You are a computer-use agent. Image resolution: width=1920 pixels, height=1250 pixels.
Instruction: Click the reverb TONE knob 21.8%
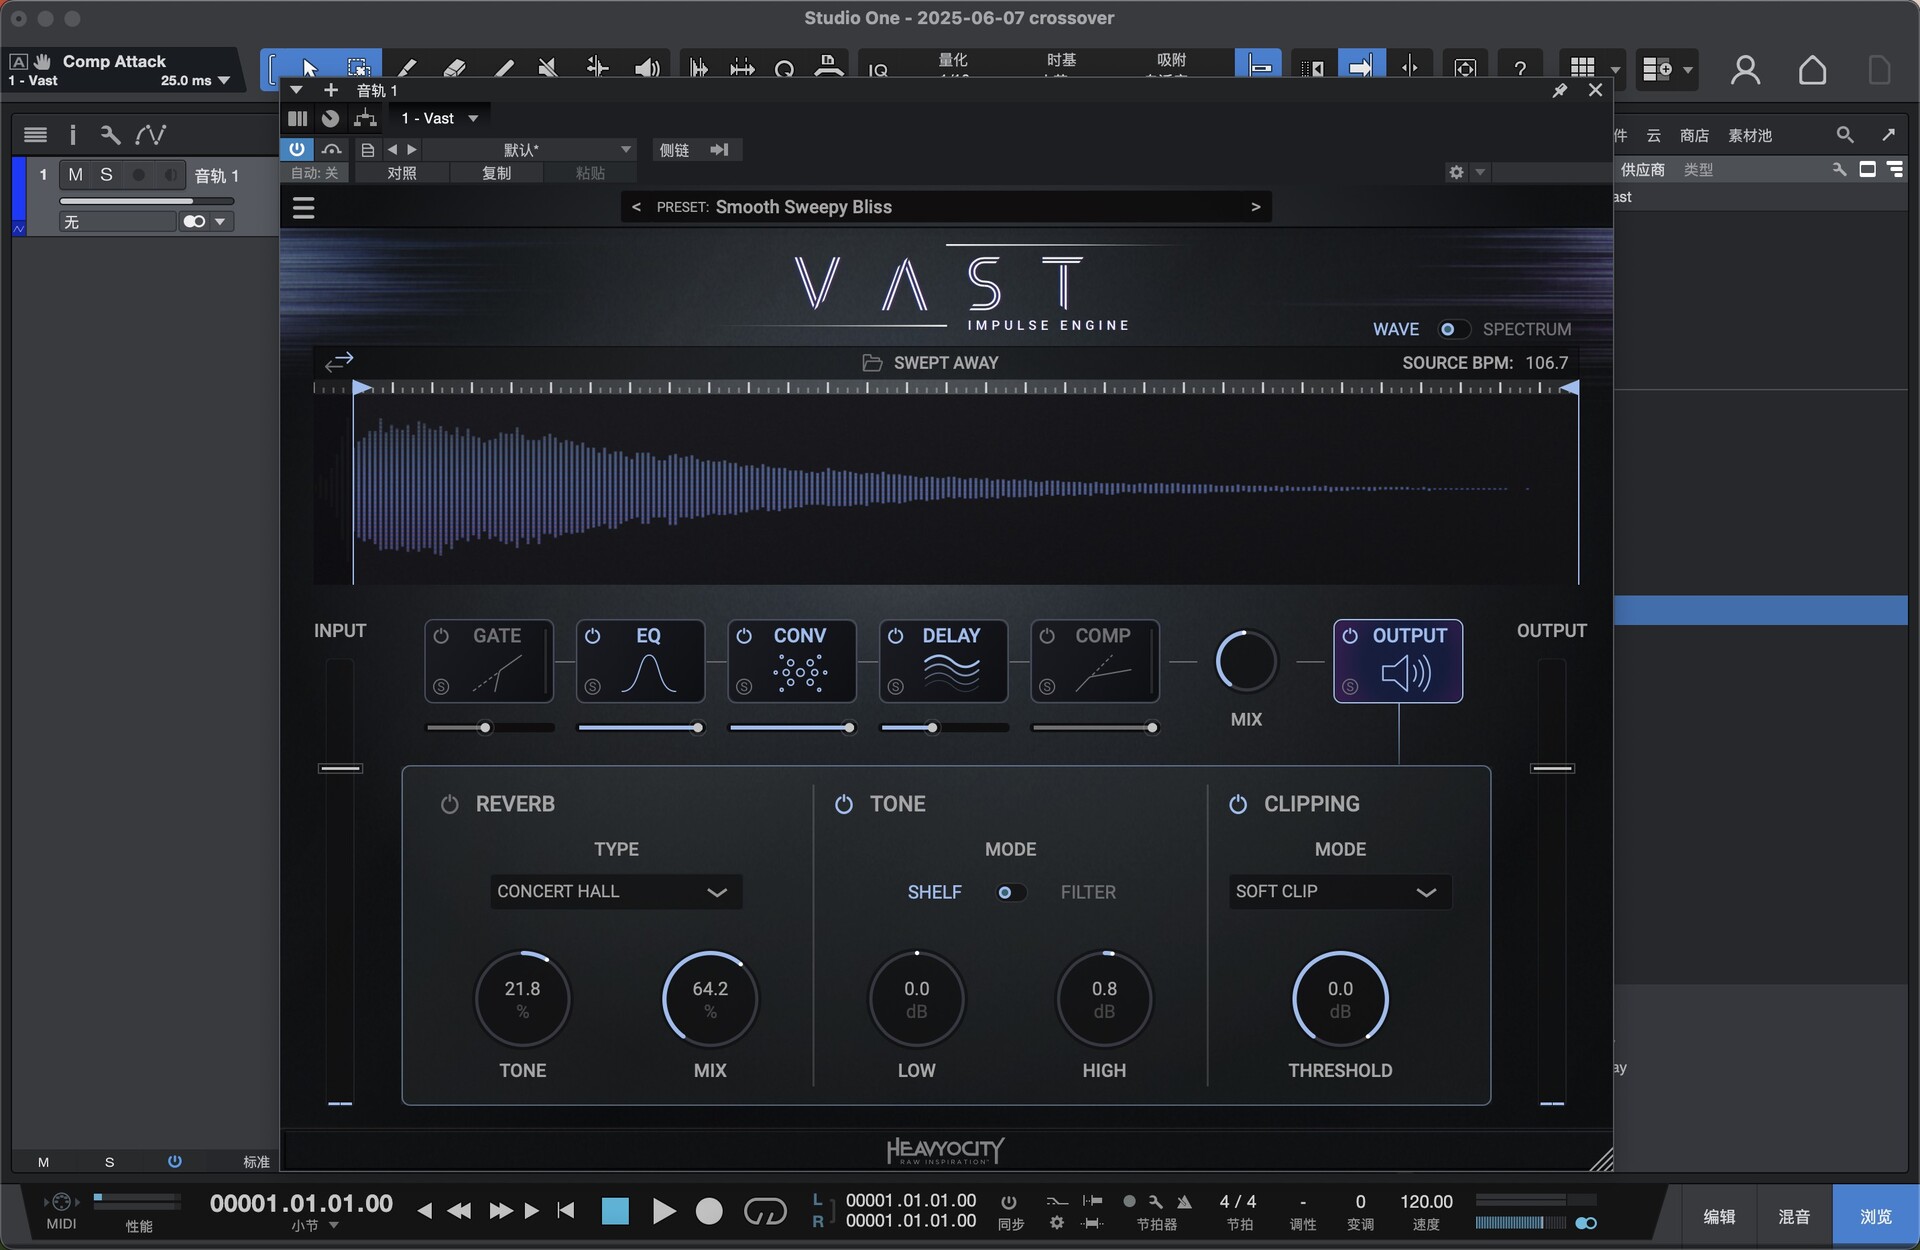pyautogui.click(x=522, y=999)
